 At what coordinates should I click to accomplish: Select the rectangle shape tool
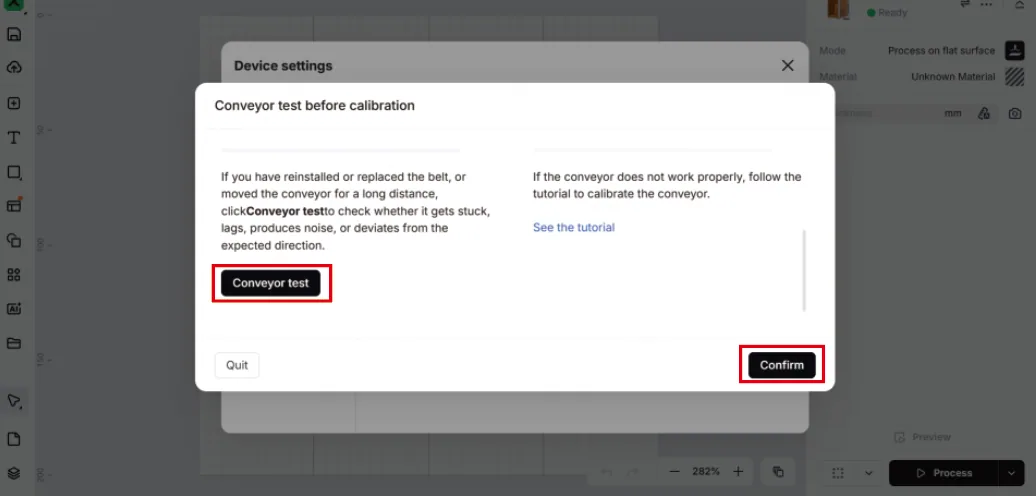[x=14, y=172]
